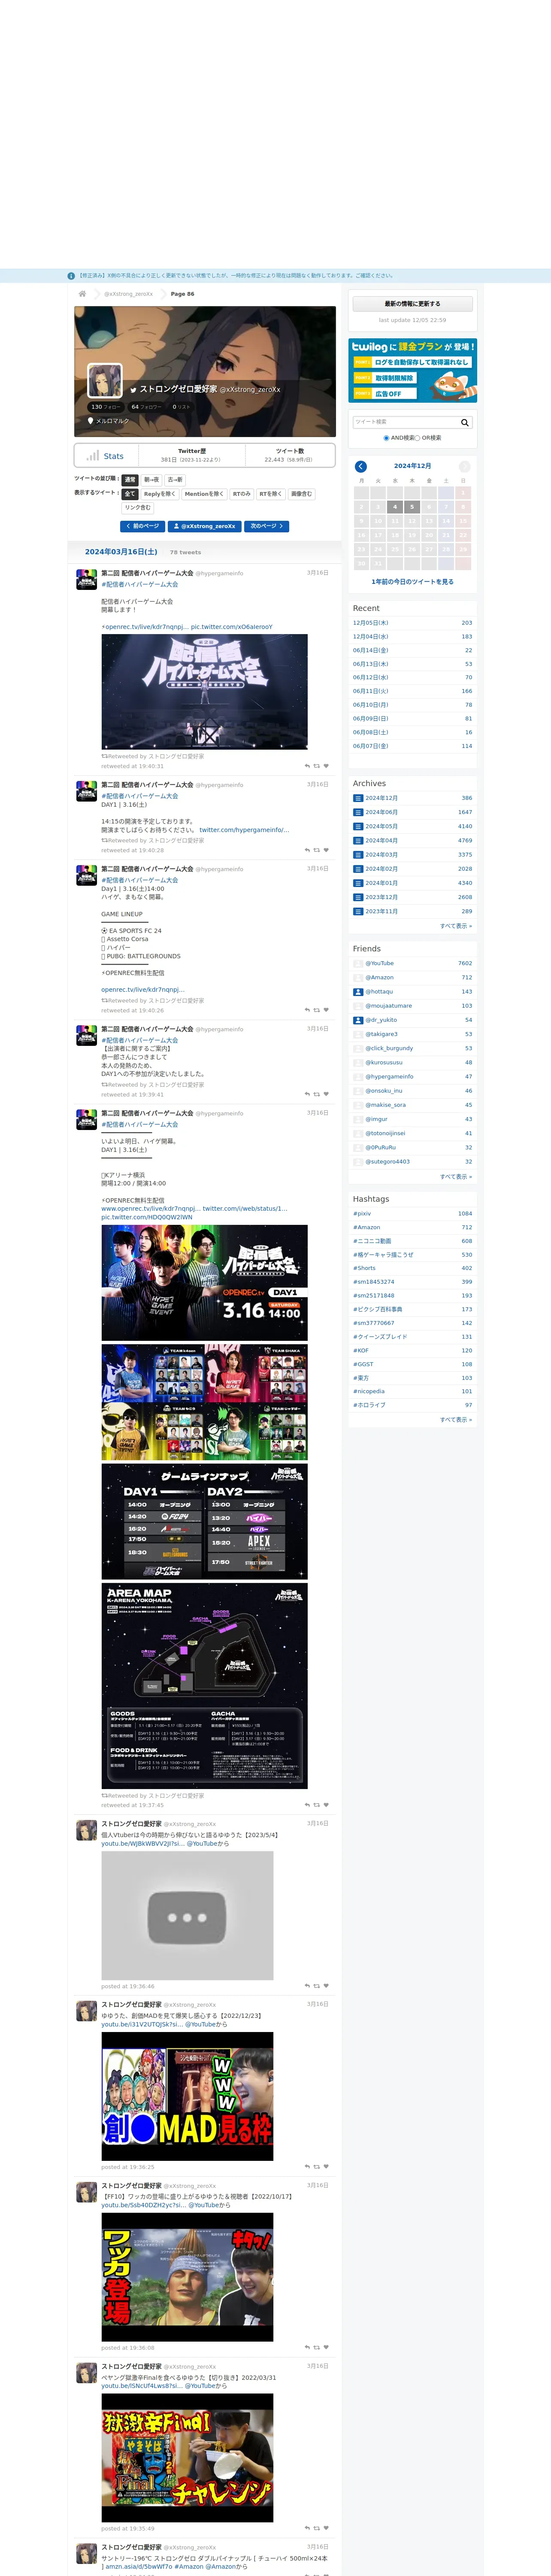Set sort order to 朝→夜
551x2576 pixels.
[x=151, y=480]
